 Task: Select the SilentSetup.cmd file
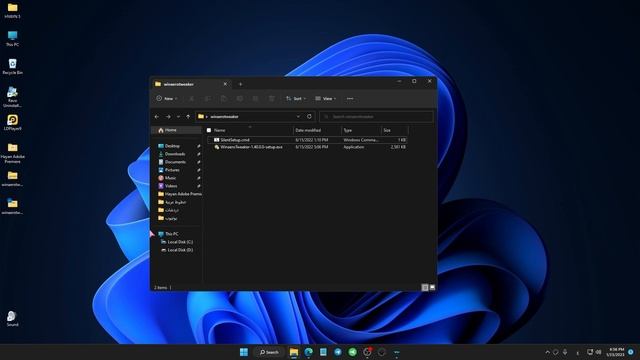click(307, 140)
